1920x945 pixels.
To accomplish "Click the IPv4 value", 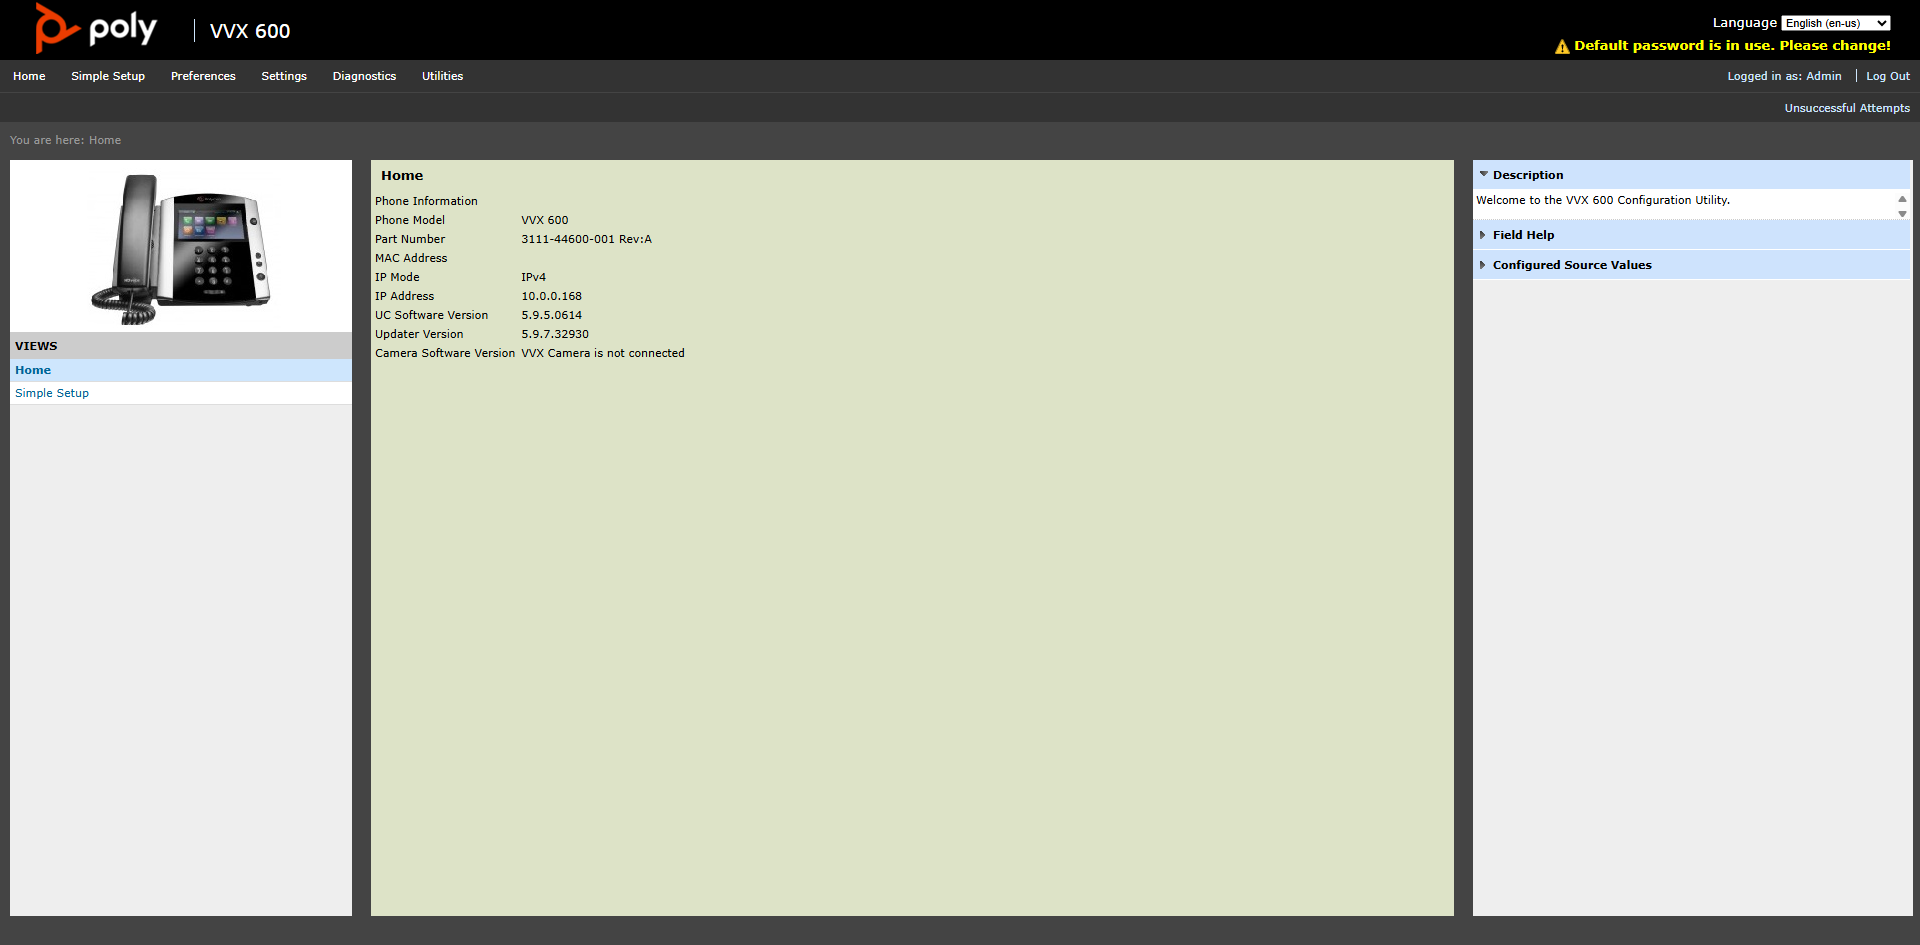I will (x=533, y=277).
